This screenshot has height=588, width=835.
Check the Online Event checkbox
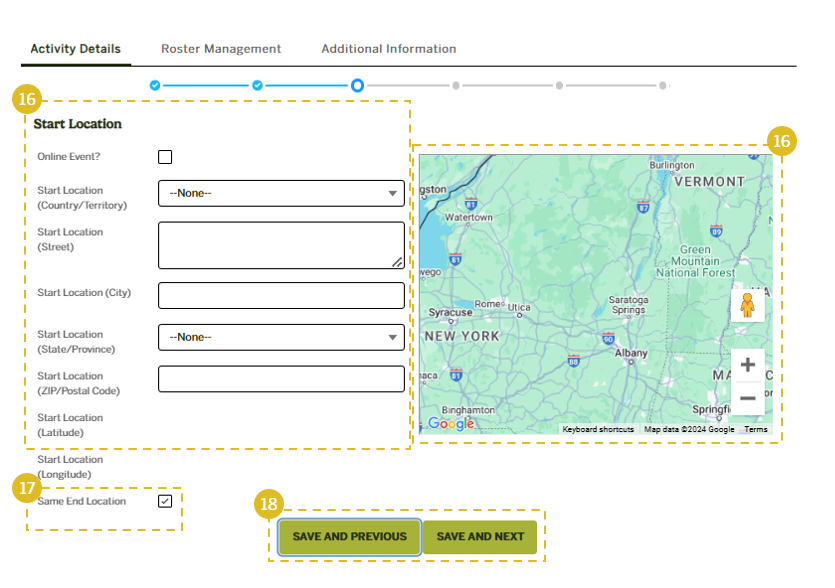pyautogui.click(x=165, y=157)
